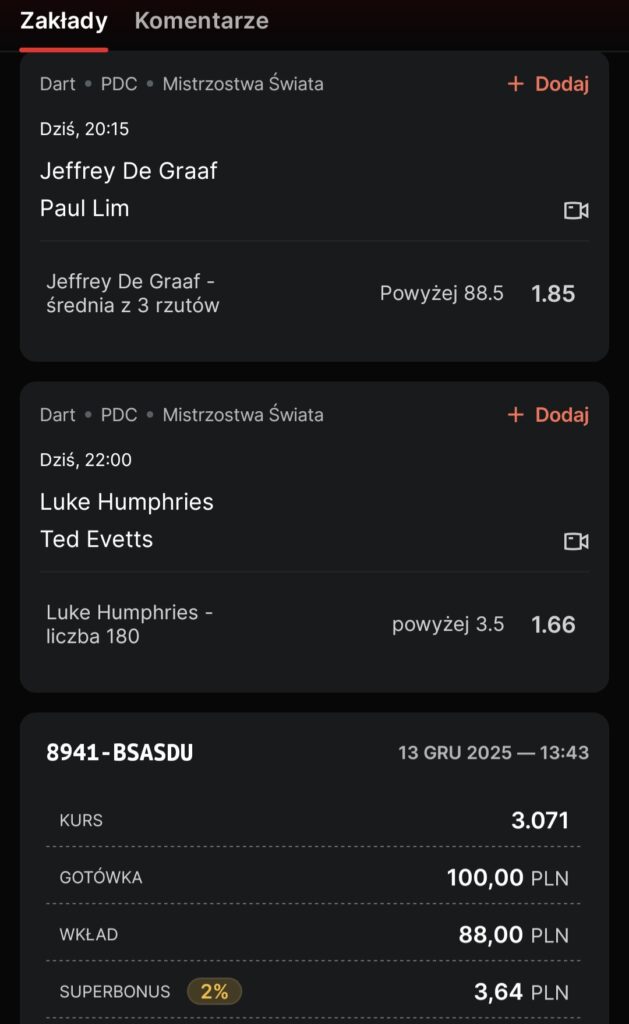Open live stream icon for Paul Lim match
This screenshot has width=629, height=1024.
pyautogui.click(x=576, y=210)
